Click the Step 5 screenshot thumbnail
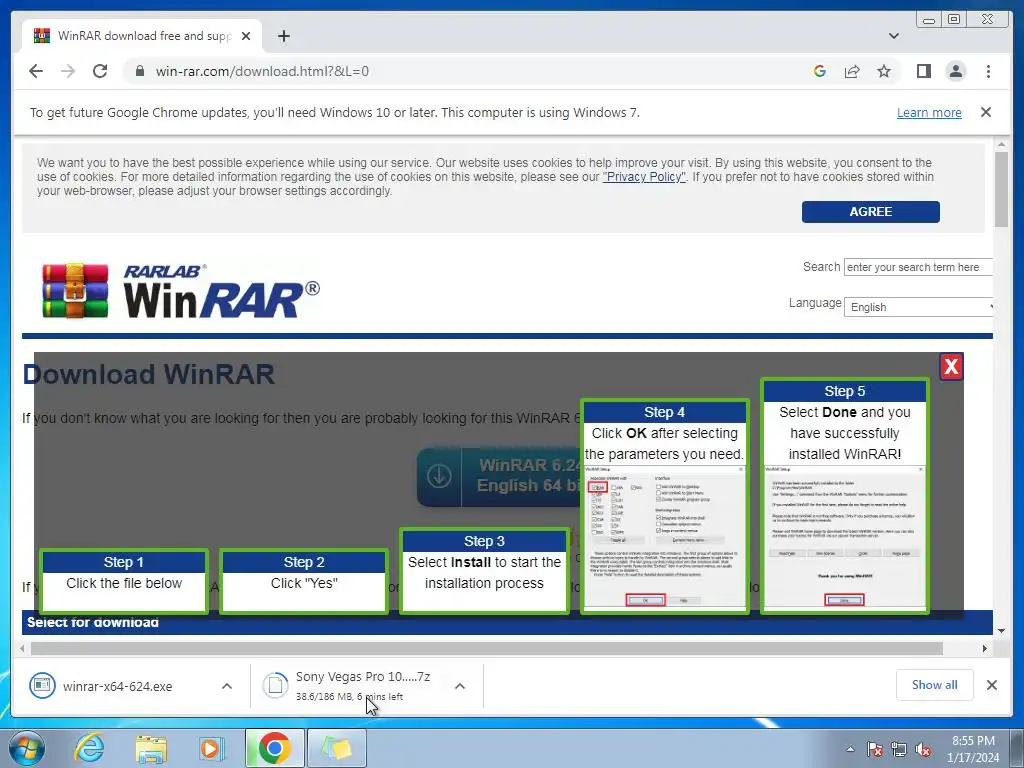This screenshot has height=768, width=1024. (x=844, y=537)
